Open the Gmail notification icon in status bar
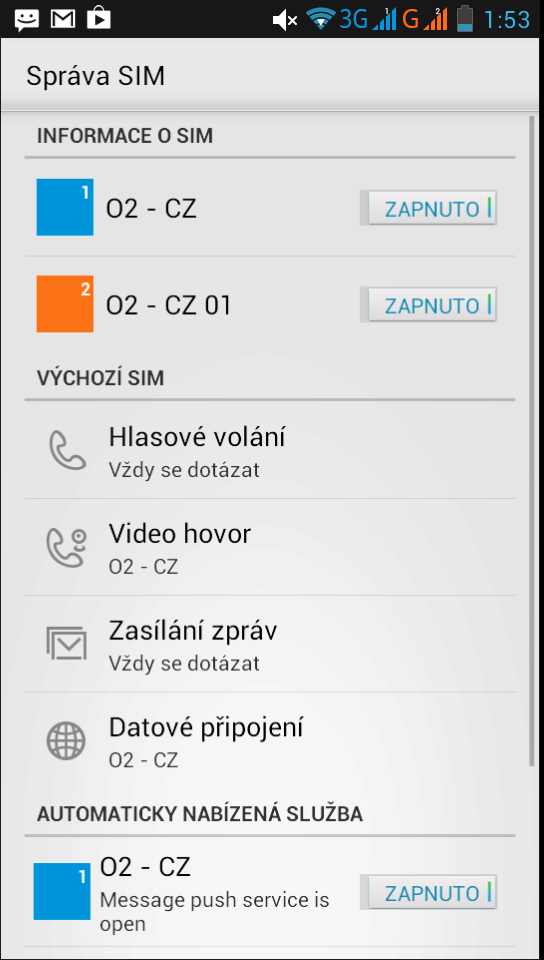The height and width of the screenshot is (960, 544). (63, 19)
